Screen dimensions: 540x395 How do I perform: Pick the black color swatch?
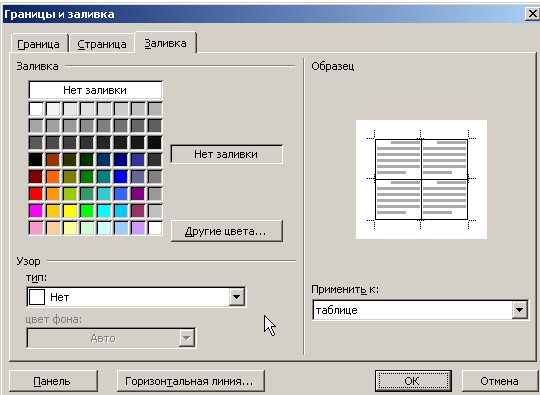pos(36,160)
